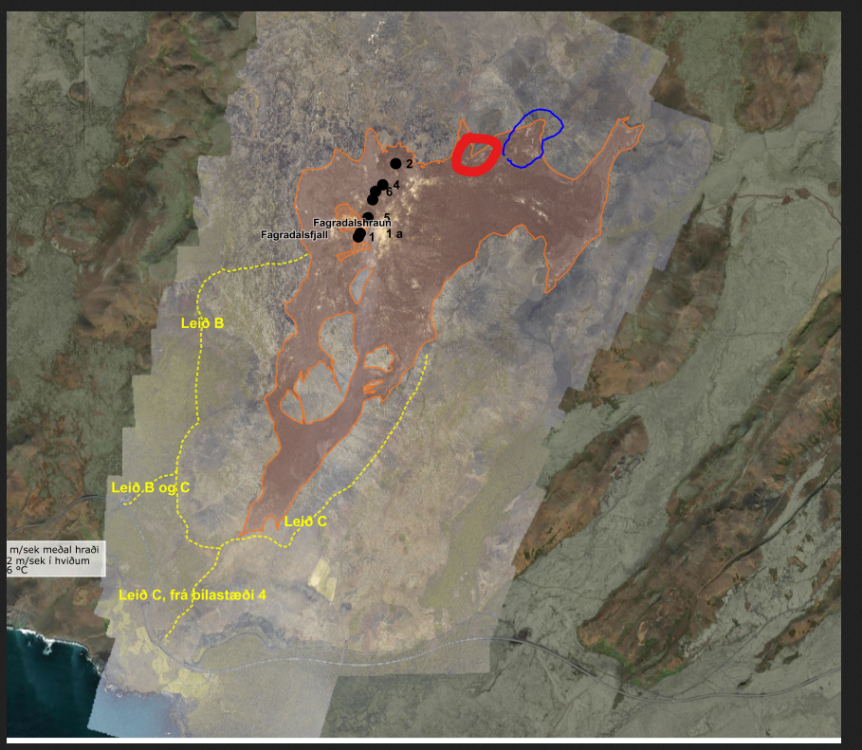Viewport: 862px width, 750px height.
Task: Click the '1 a' map label
Action: [x=394, y=234]
